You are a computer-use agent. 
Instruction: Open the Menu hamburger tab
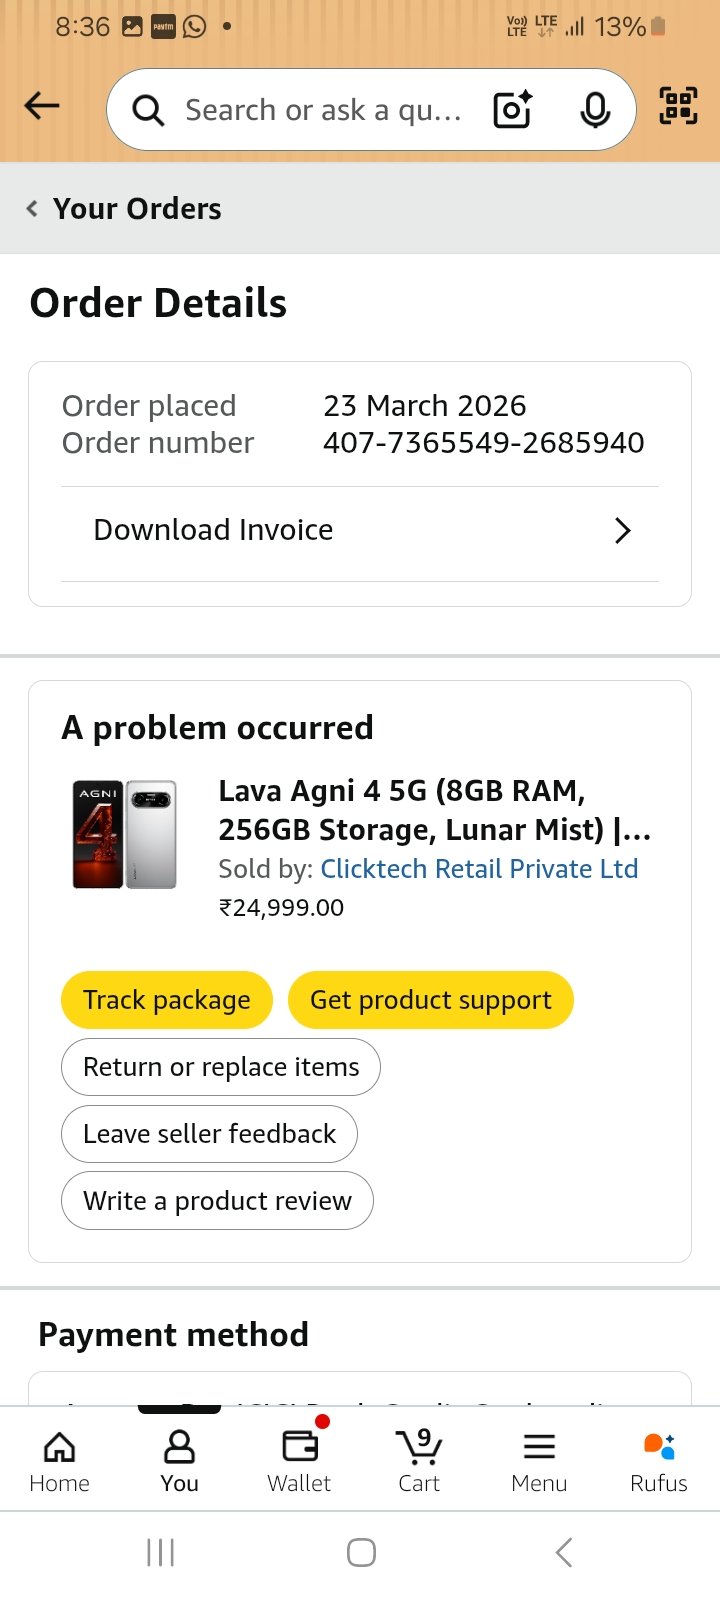[539, 1460]
